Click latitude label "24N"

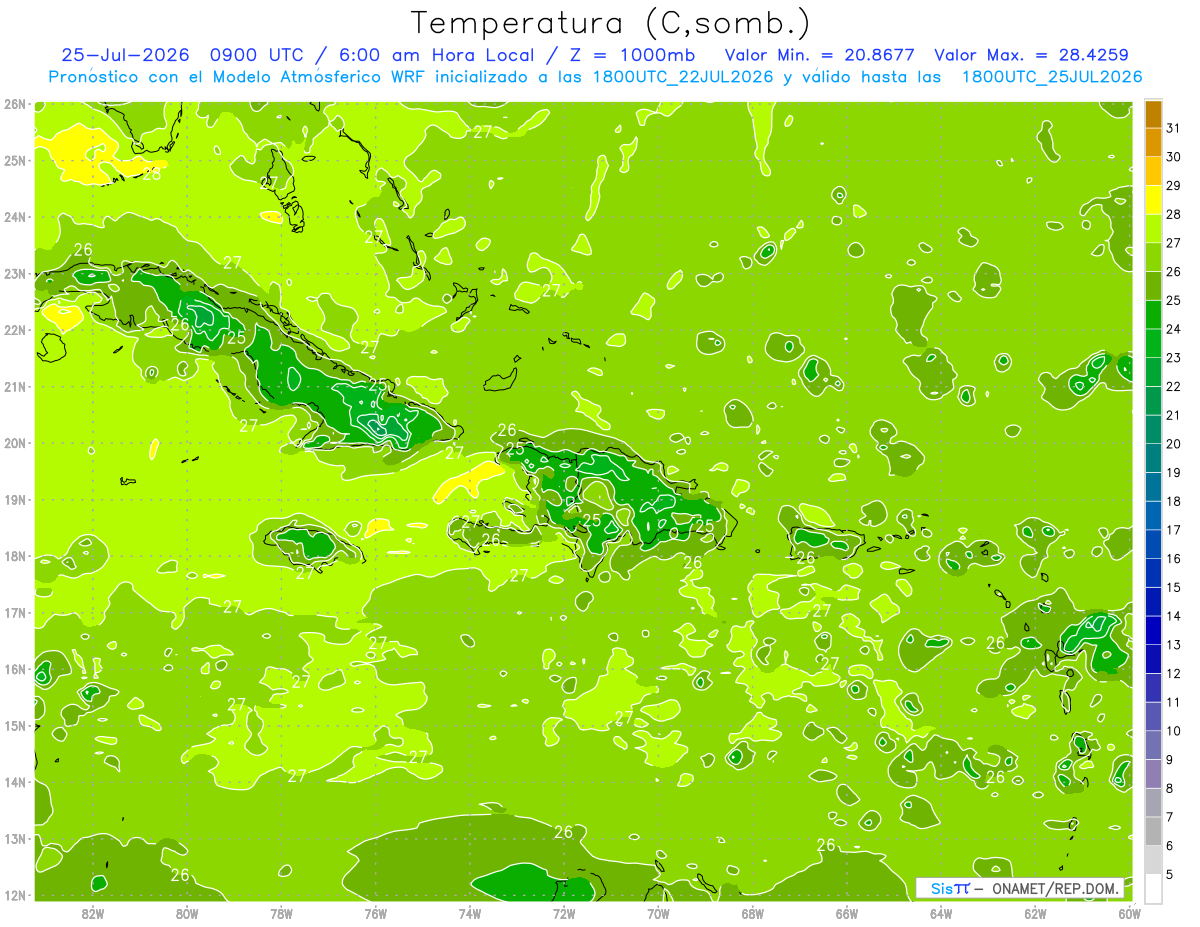[x=14, y=217]
